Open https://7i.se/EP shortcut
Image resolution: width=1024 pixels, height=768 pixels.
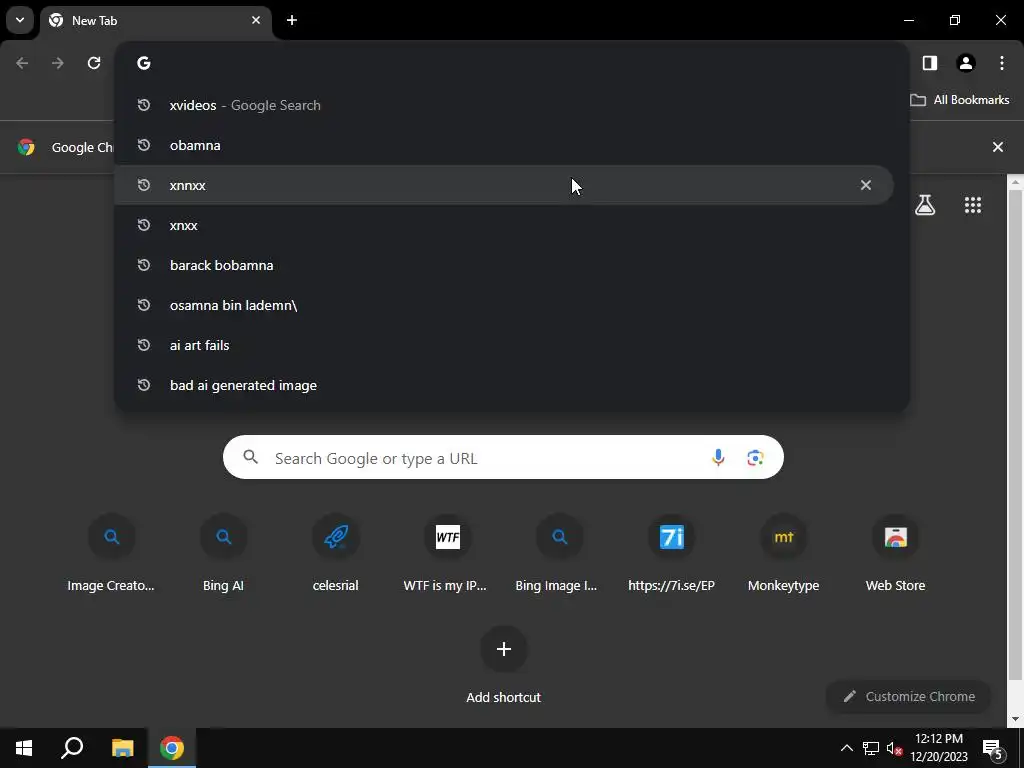coord(671,554)
